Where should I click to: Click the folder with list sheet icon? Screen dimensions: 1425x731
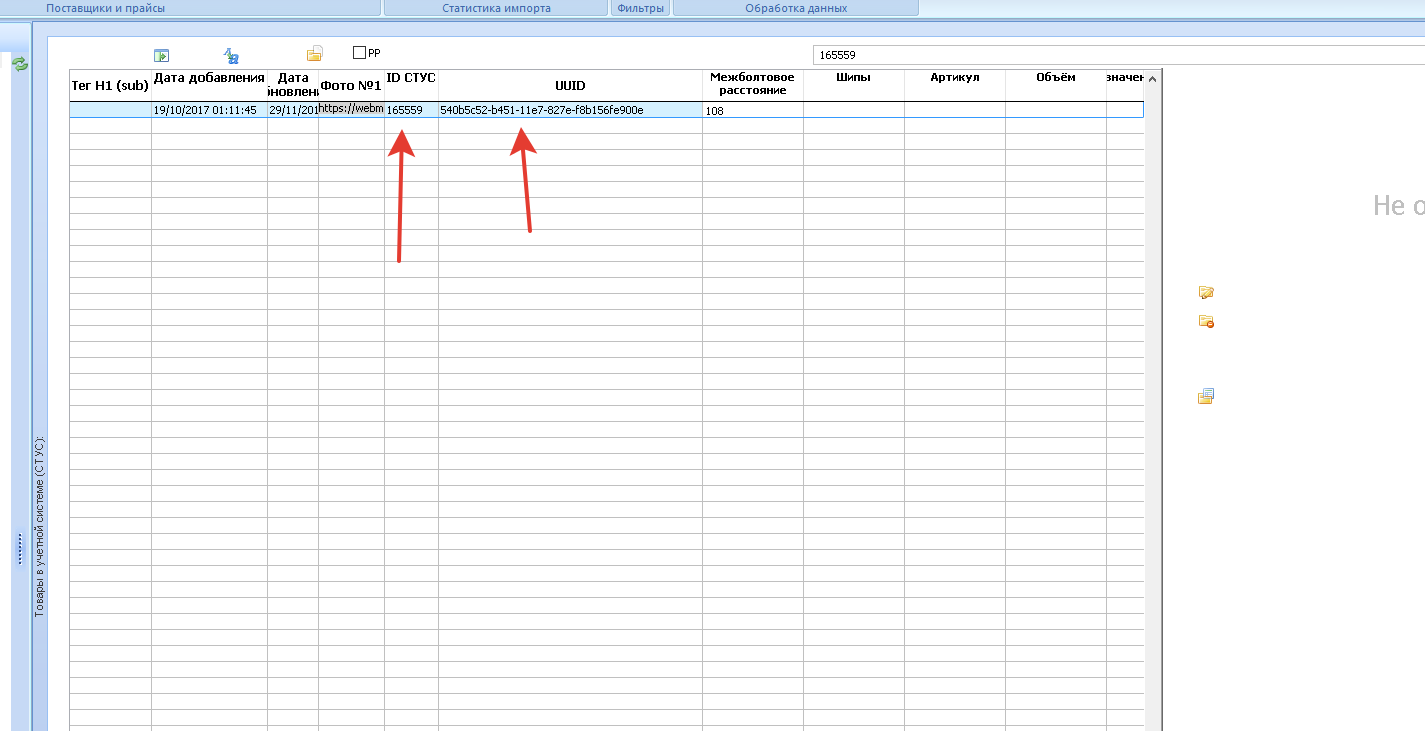pyautogui.click(x=1206, y=396)
